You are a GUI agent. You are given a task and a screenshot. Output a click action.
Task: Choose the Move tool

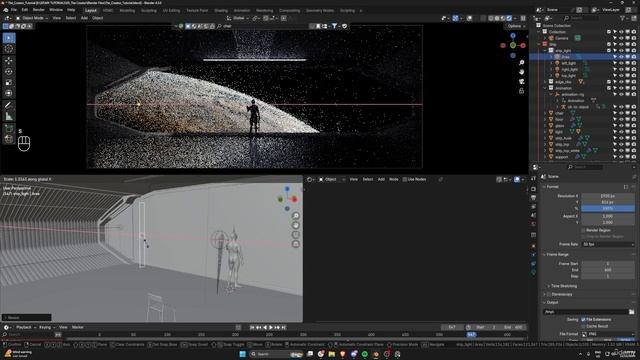(9, 61)
